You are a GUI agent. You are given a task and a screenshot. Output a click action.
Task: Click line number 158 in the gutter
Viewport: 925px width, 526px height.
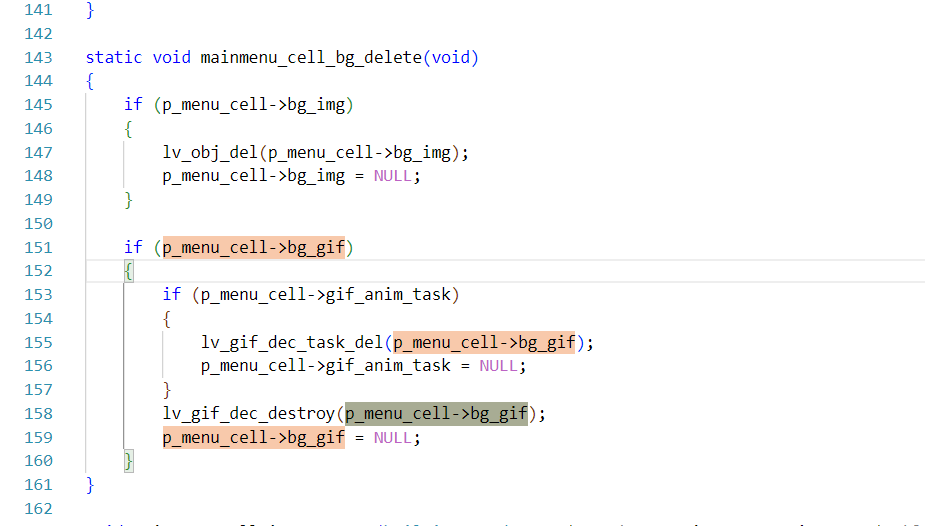tap(37, 414)
